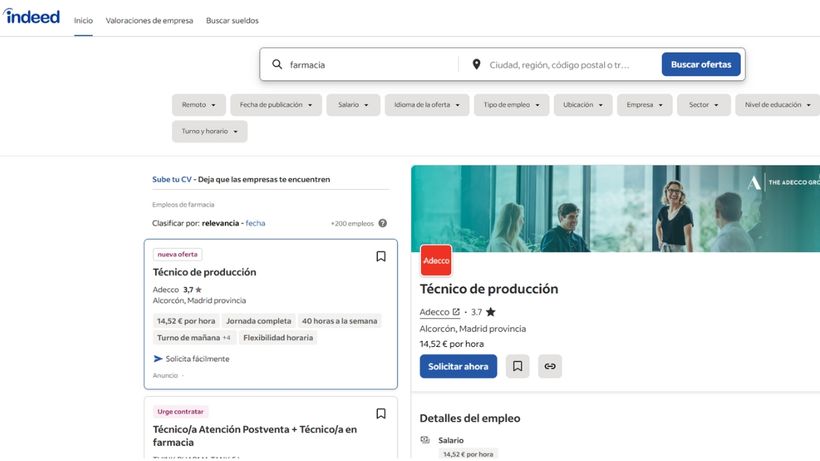Screen dimensions: 820x461
Task: Open Técnico de producción job card title
Action: tap(204, 272)
